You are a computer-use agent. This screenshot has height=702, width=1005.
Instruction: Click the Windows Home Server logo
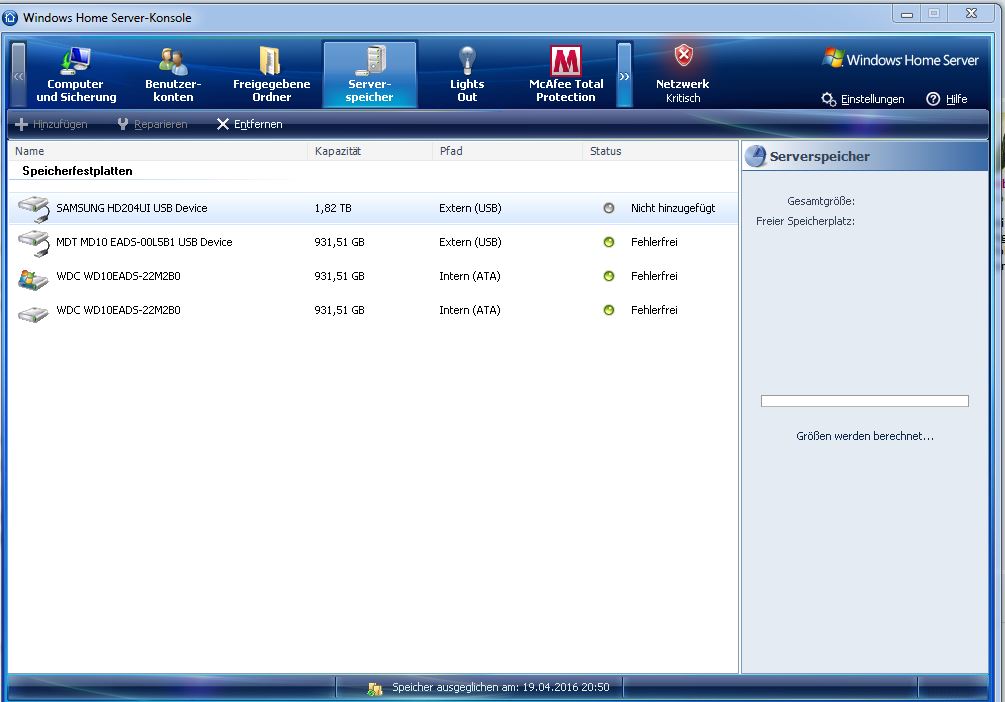[x=901, y=59]
